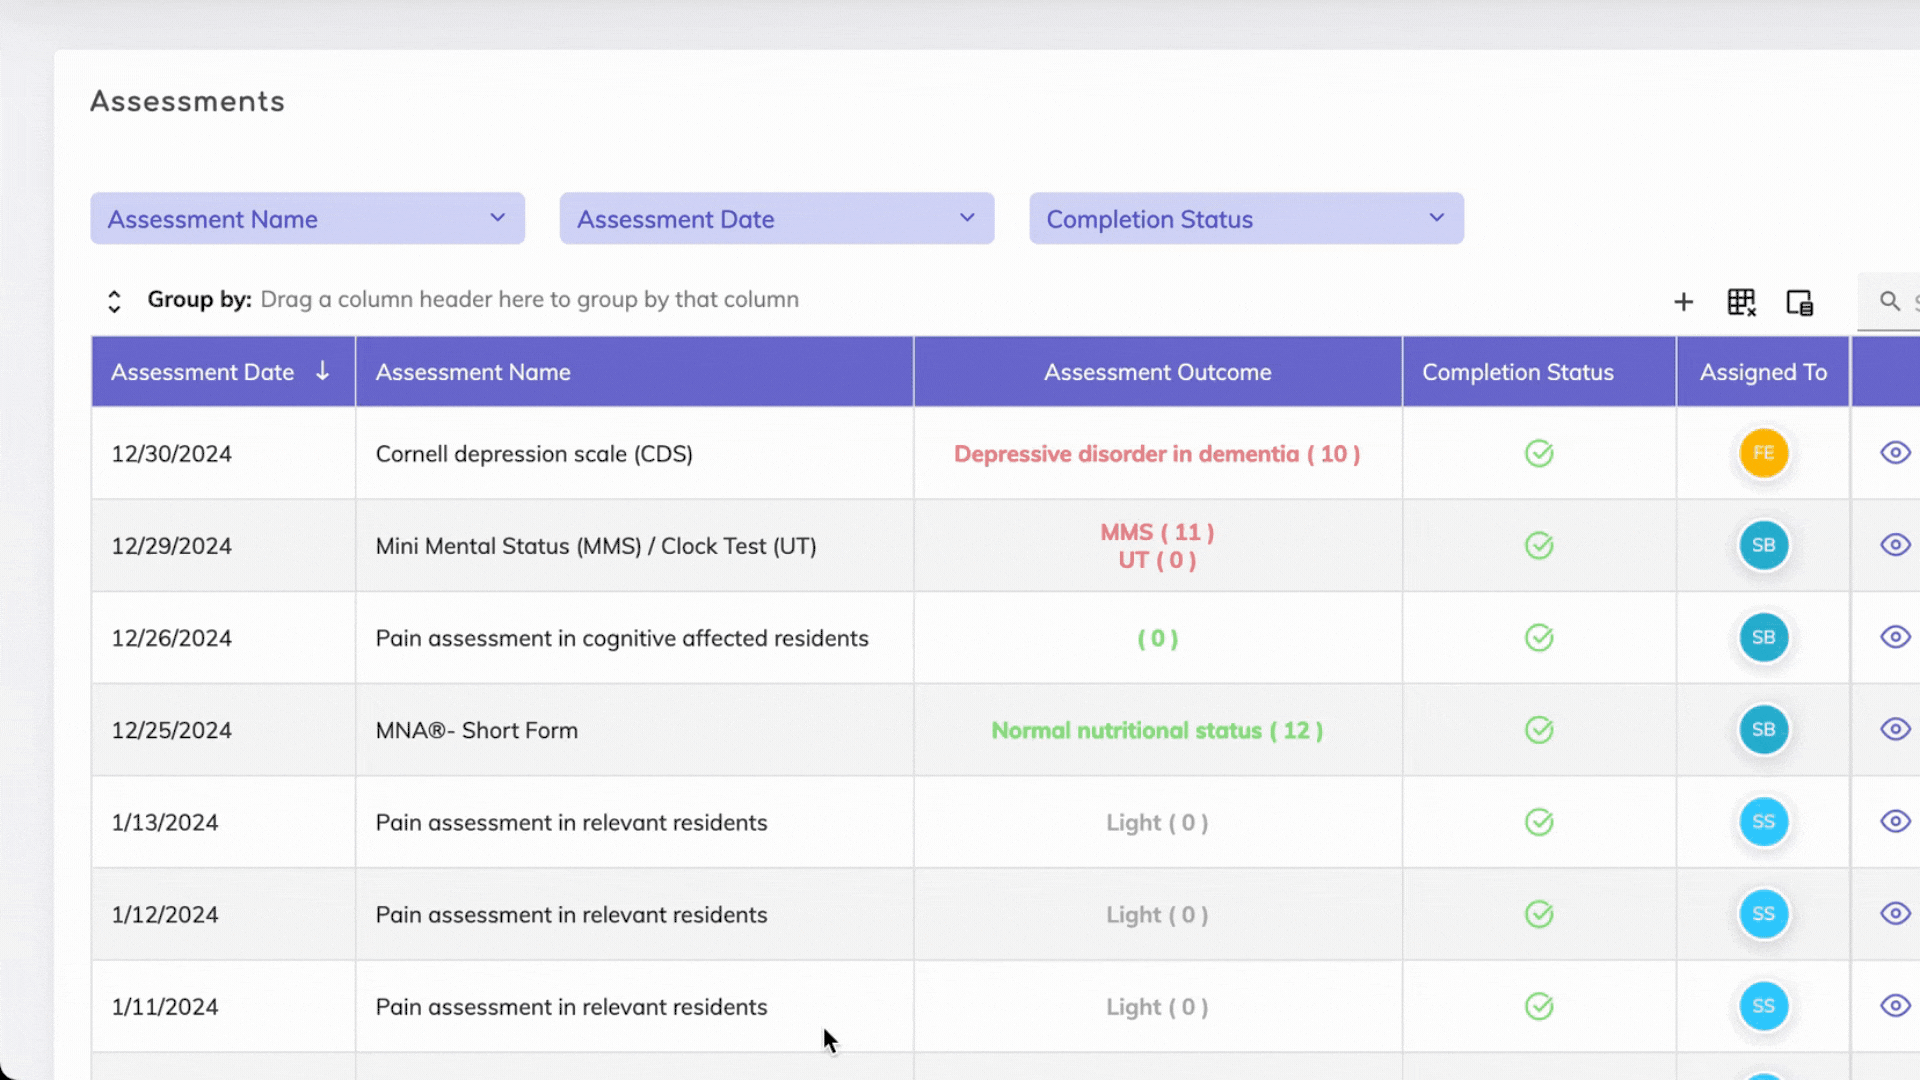
Task: Click the expand/collapse groups arrows icon
Action: coord(114,301)
